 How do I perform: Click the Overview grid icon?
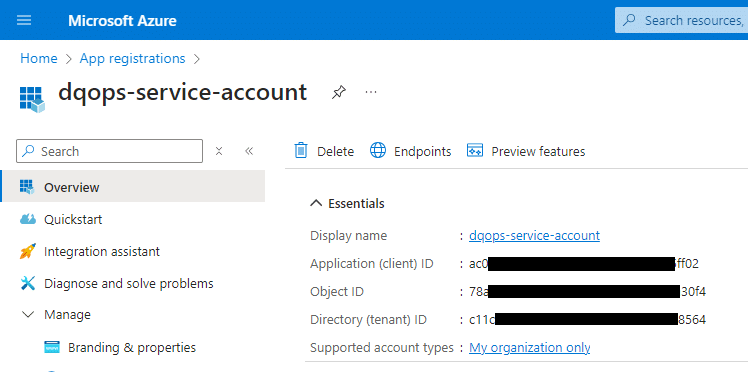pos(28,187)
